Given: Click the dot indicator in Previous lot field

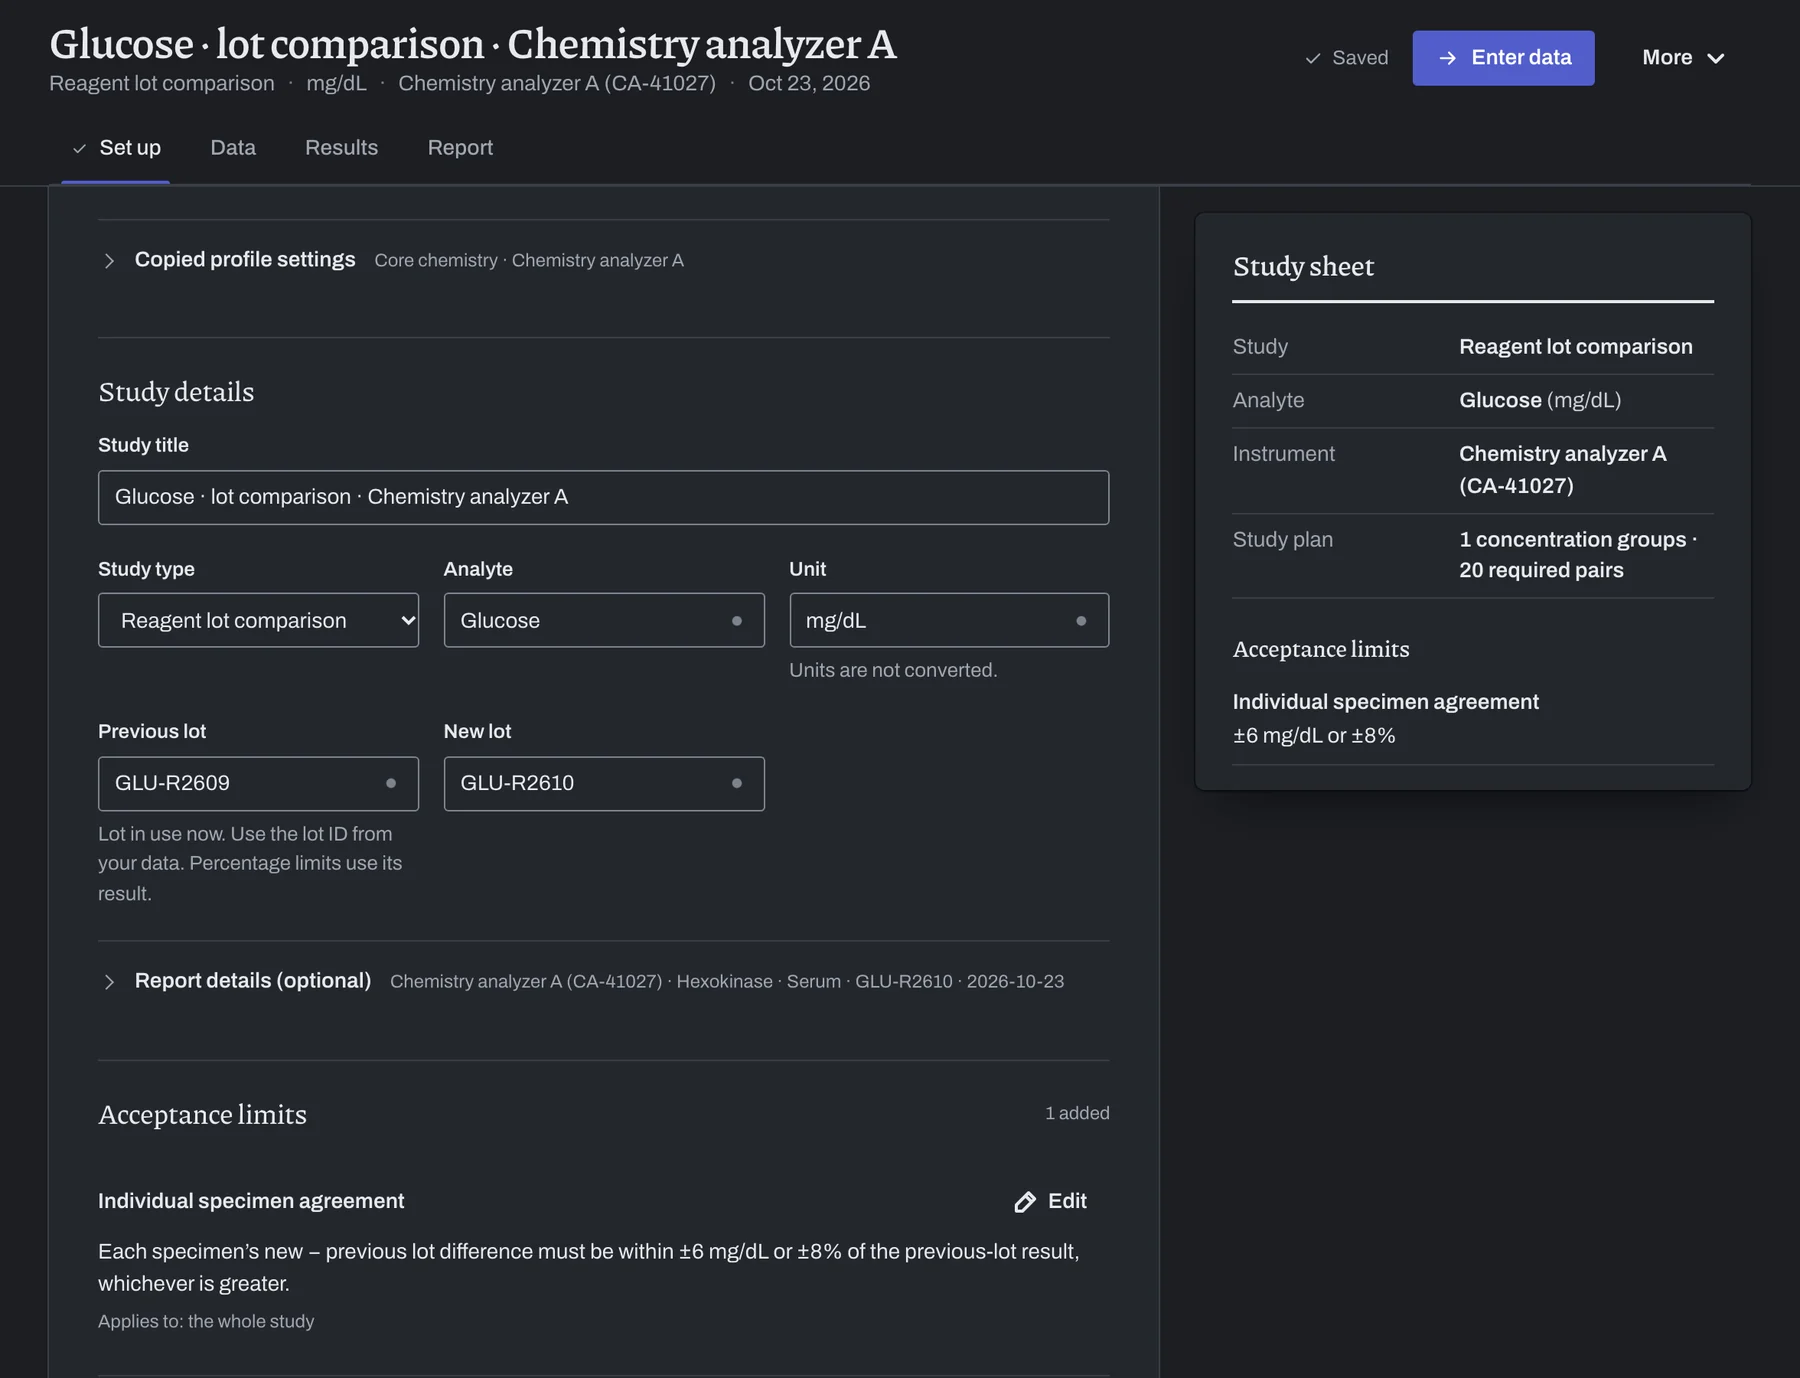Looking at the screenshot, I should tap(391, 783).
